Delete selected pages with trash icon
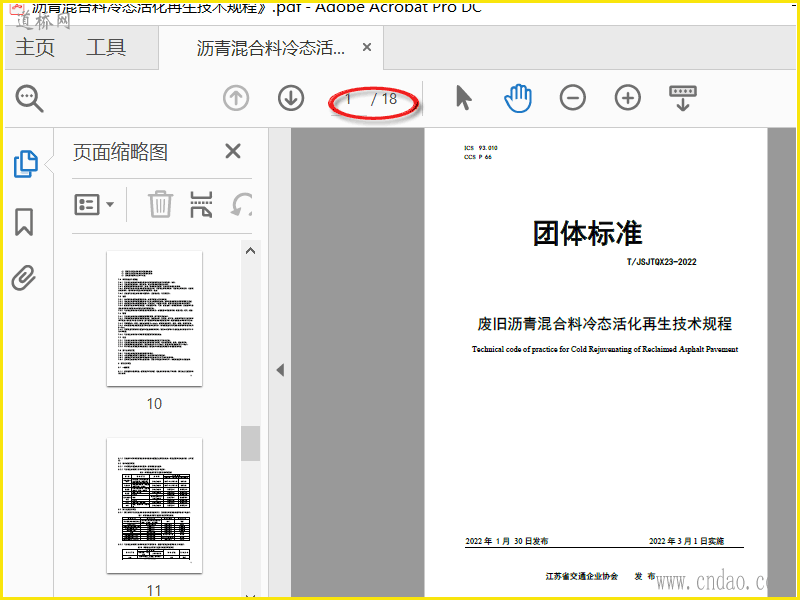 [x=160, y=204]
